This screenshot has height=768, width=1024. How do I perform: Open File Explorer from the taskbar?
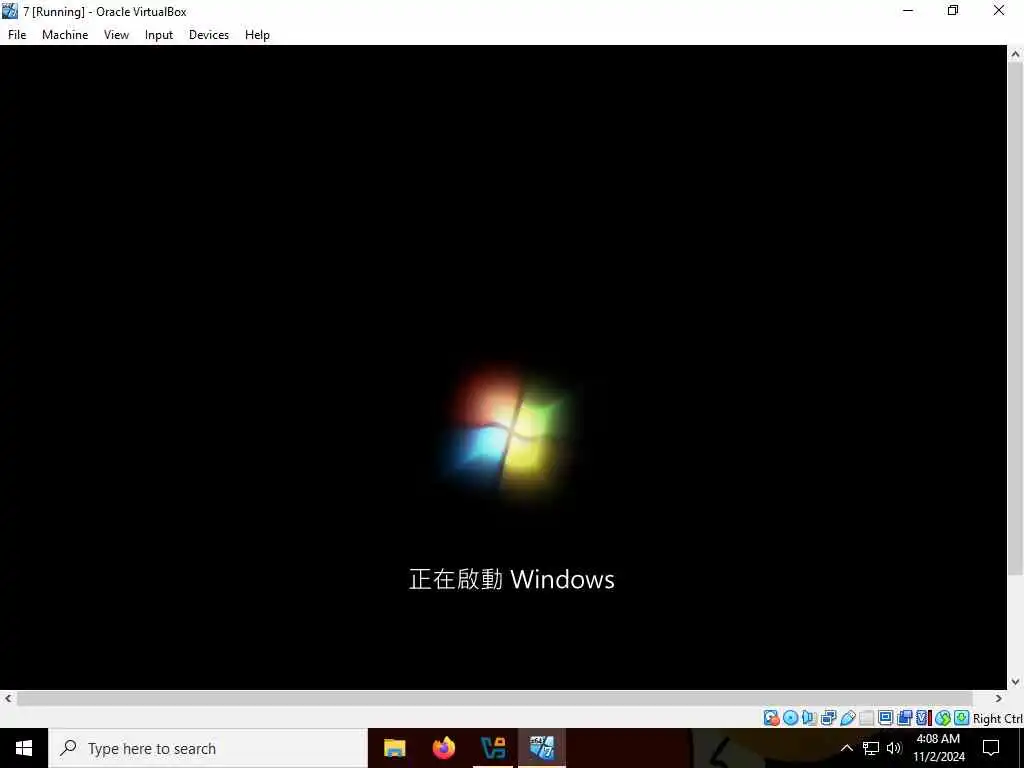coord(394,748)
